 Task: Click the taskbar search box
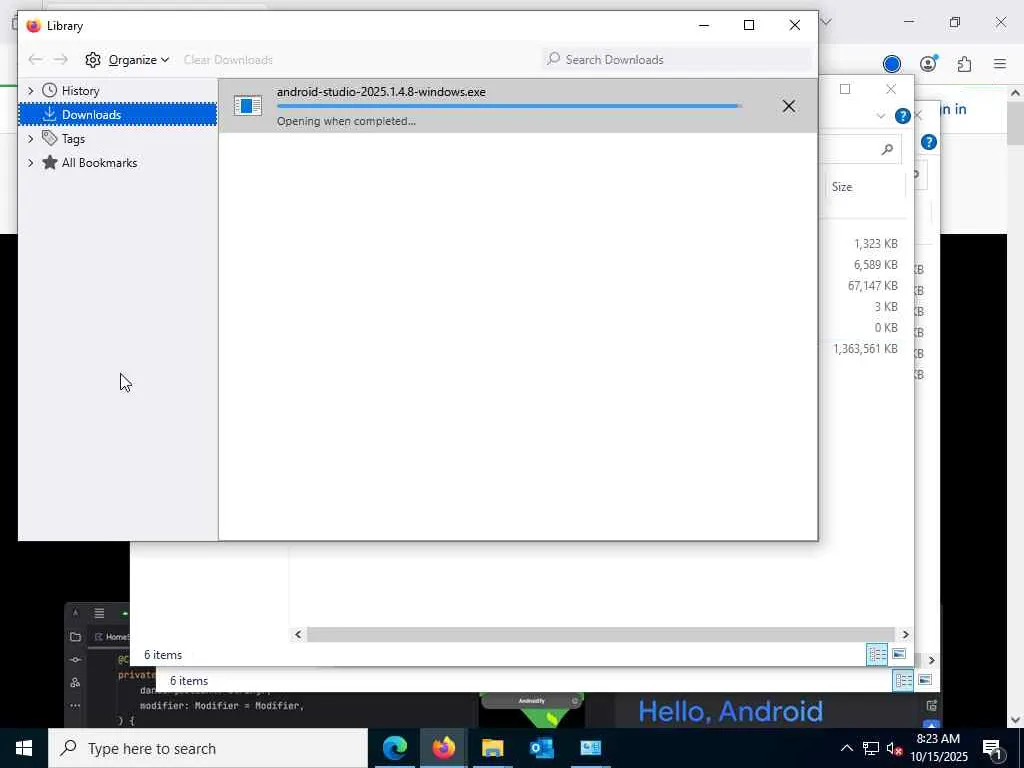click(x=208, y=748)
